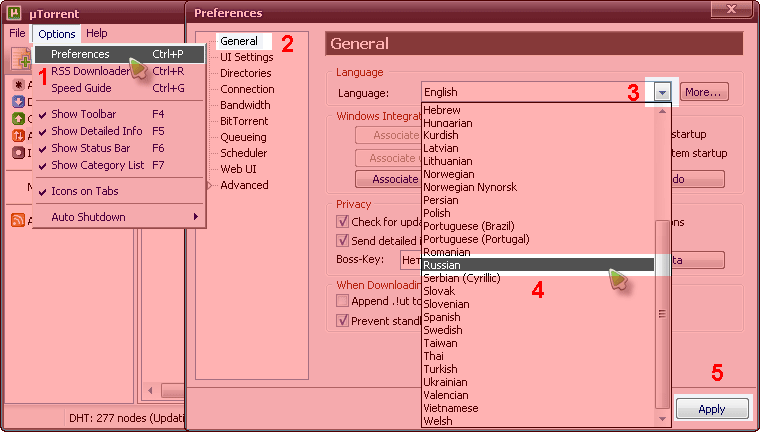
Task: Toggle Prevent standby checkbox
Action: (x=343, y=320)
